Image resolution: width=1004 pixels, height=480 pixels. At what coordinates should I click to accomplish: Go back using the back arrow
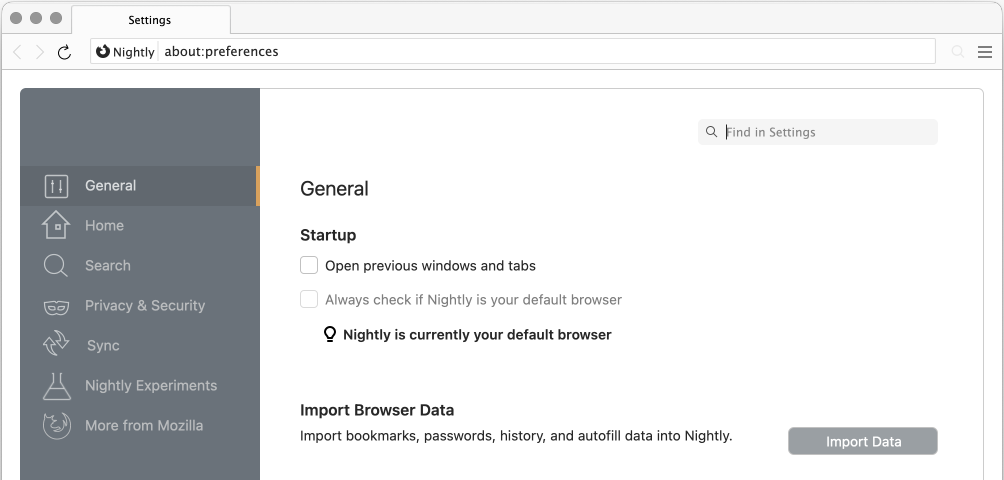pyautogui.click(x=18, y=52)
